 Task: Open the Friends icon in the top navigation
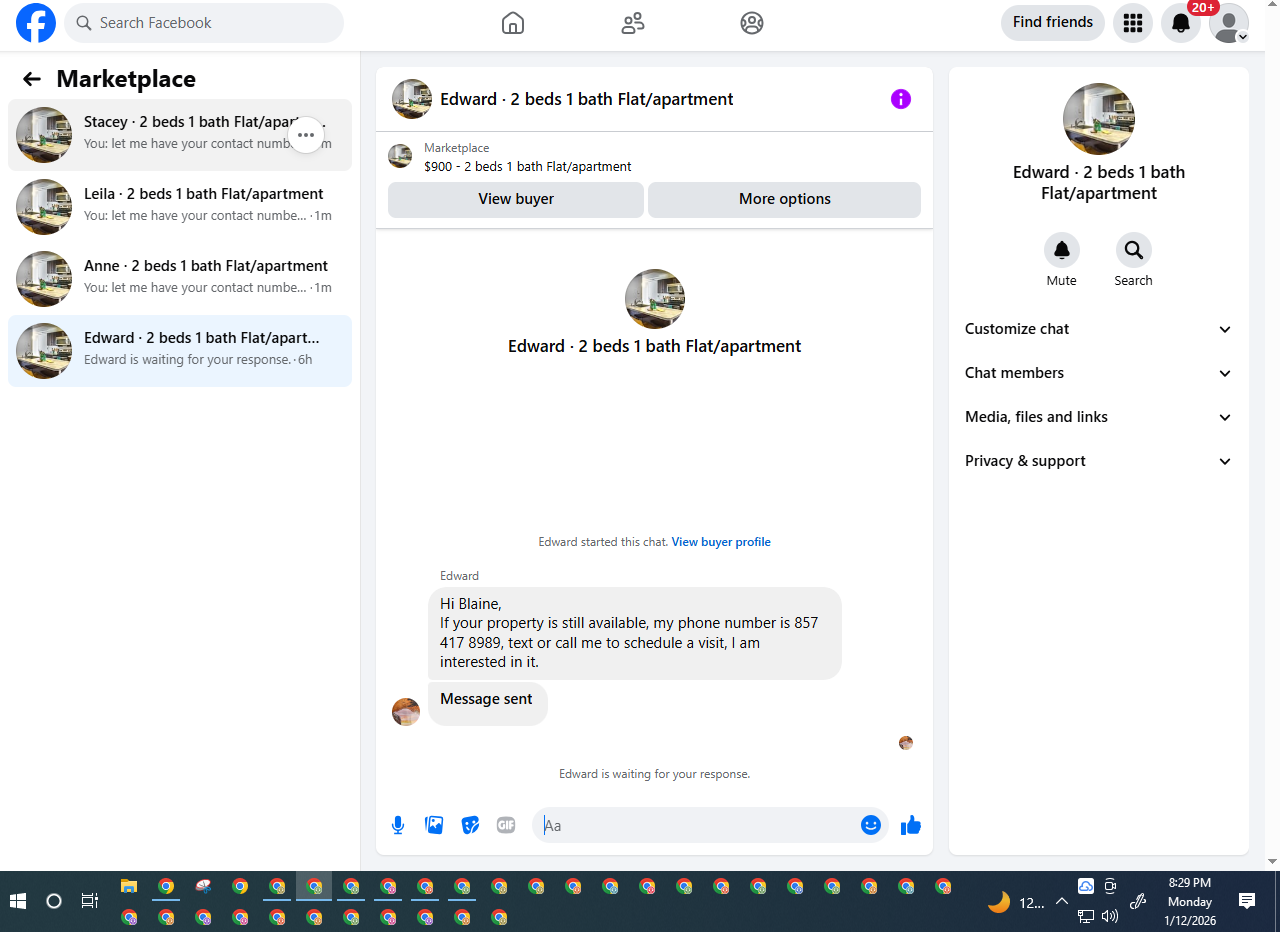coord(632,23)
